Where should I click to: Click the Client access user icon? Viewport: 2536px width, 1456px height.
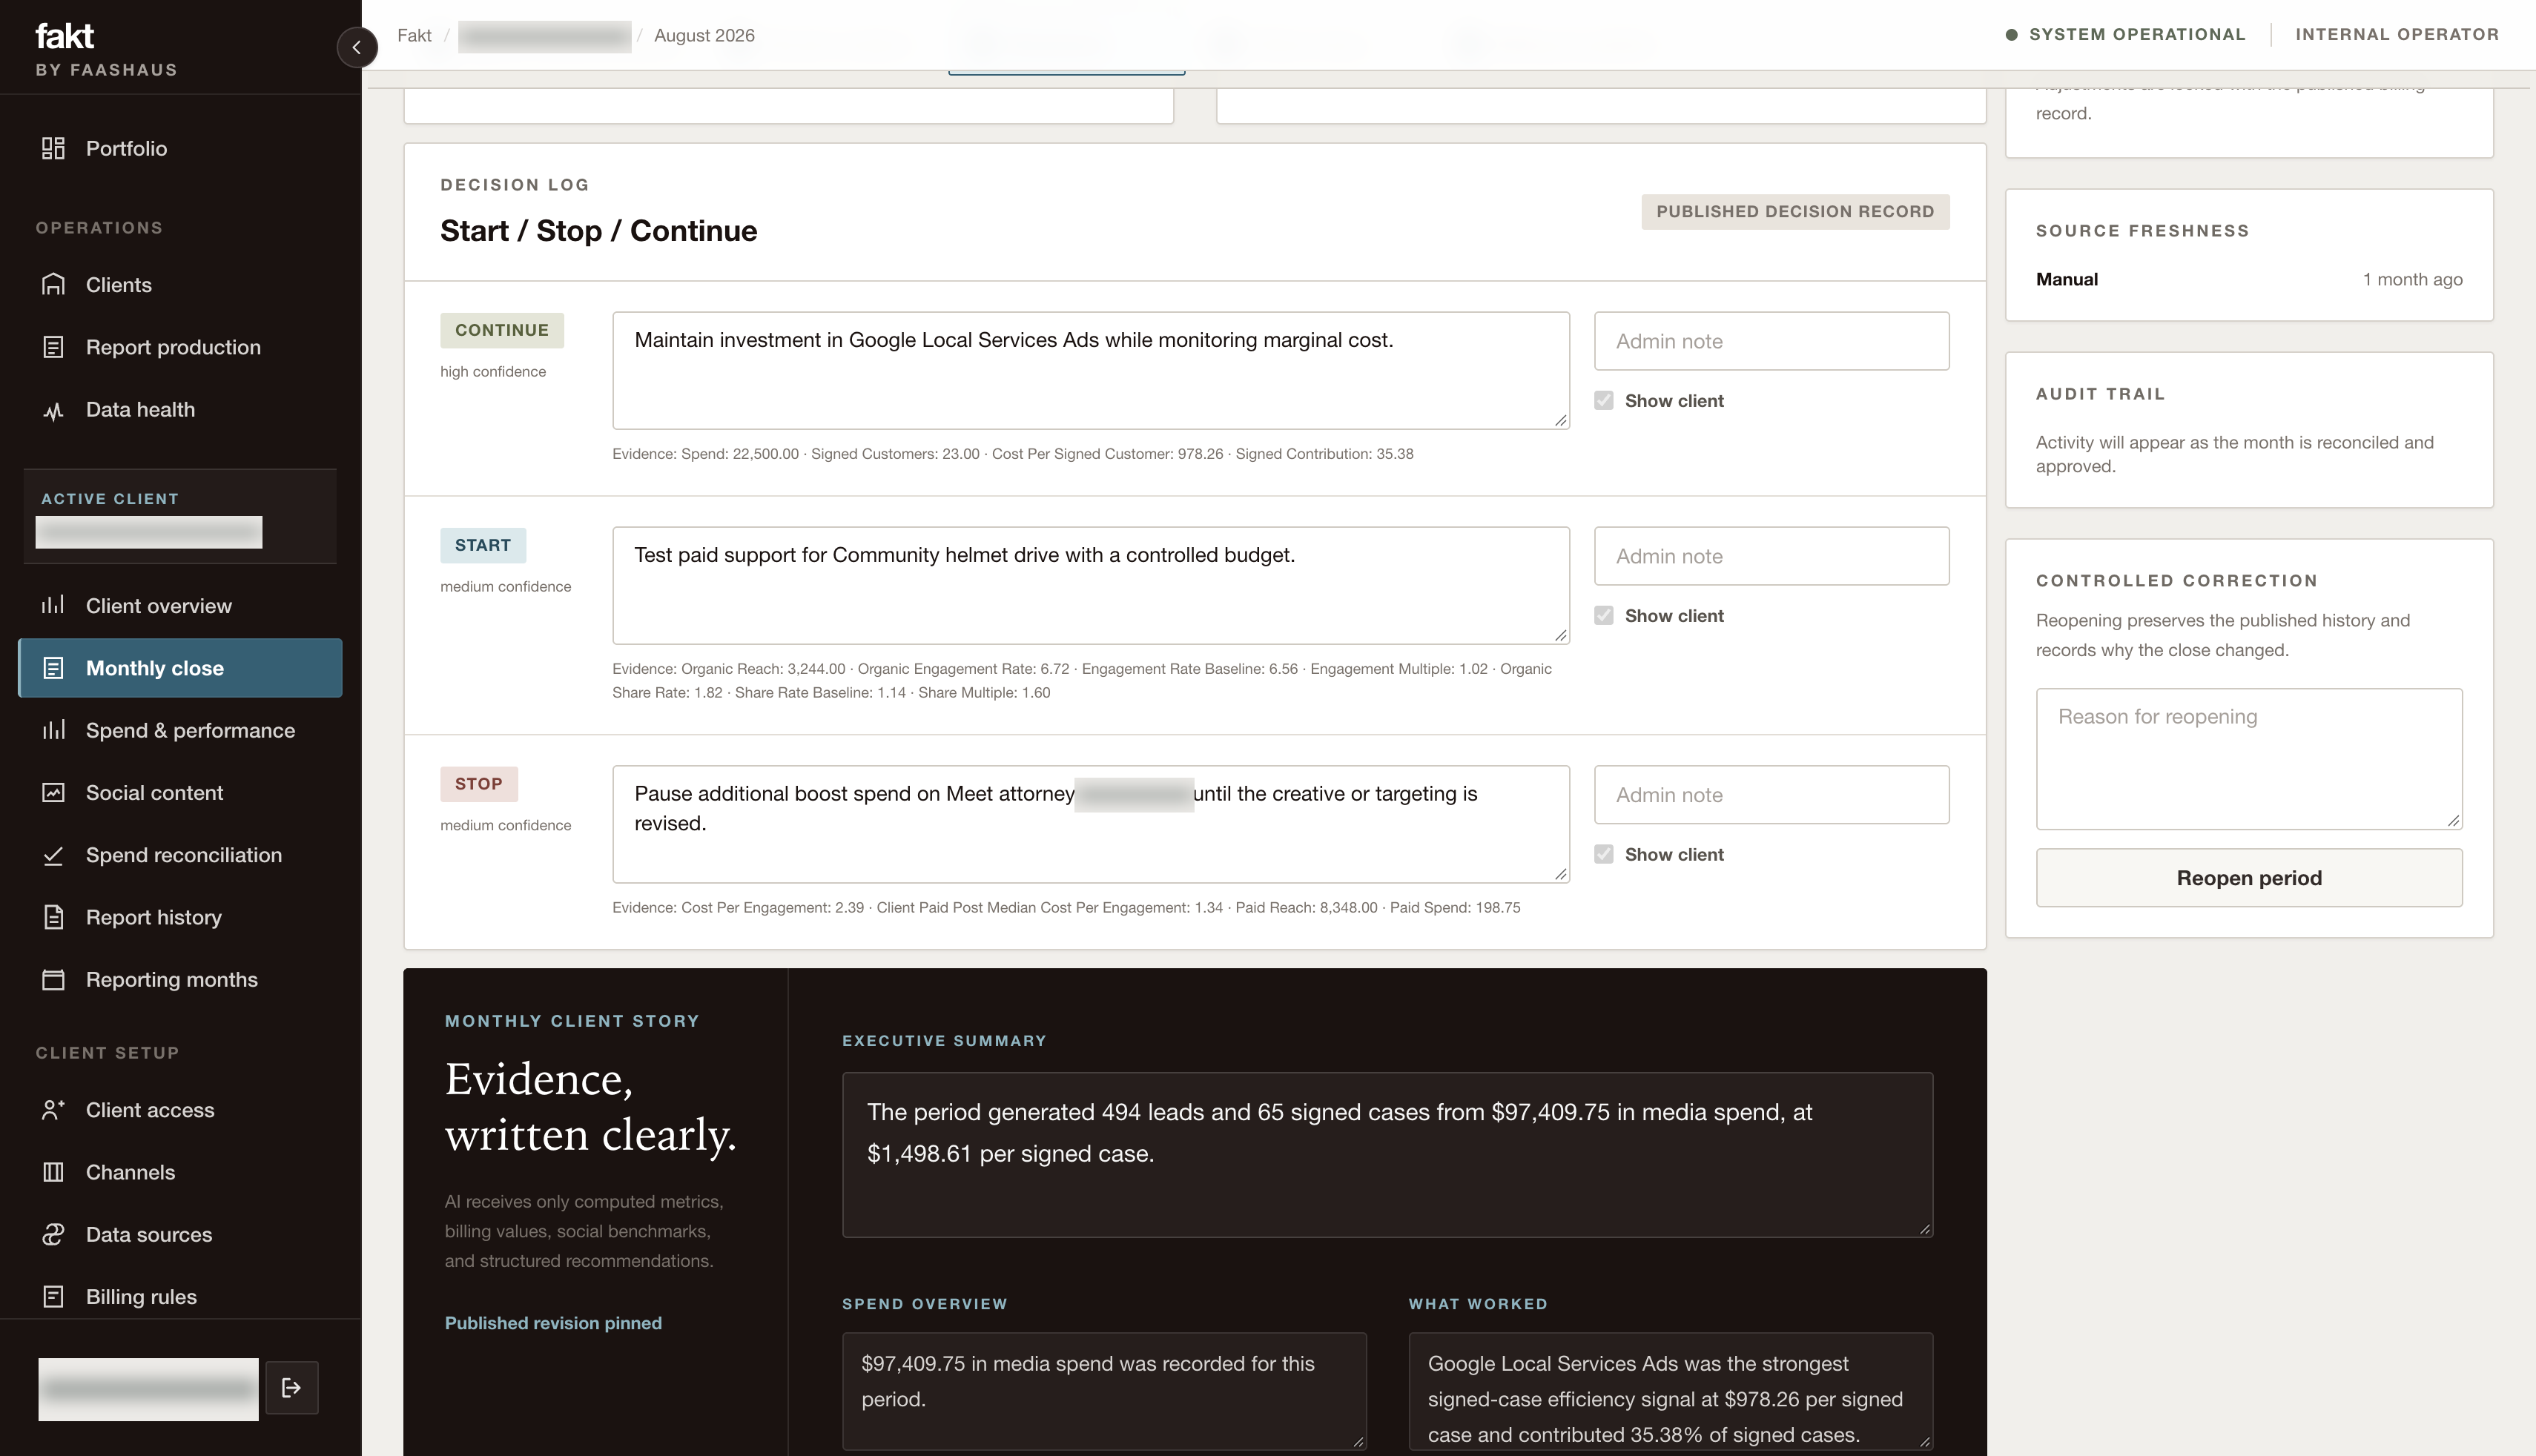53,1110
